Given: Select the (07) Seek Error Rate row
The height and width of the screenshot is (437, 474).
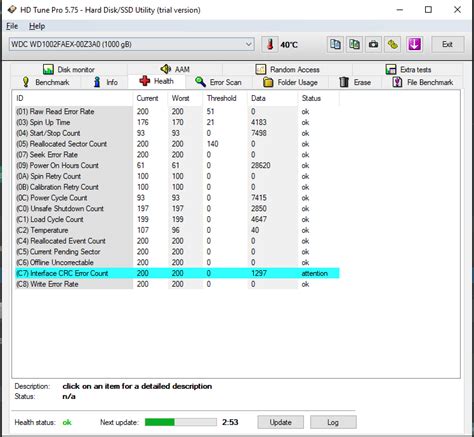Looking at the screenshot, I should coord(177,155).
